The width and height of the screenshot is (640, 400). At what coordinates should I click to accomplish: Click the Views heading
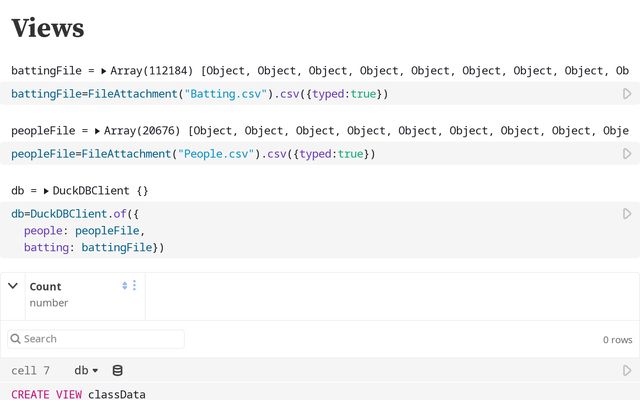click(x=47, y=28)
